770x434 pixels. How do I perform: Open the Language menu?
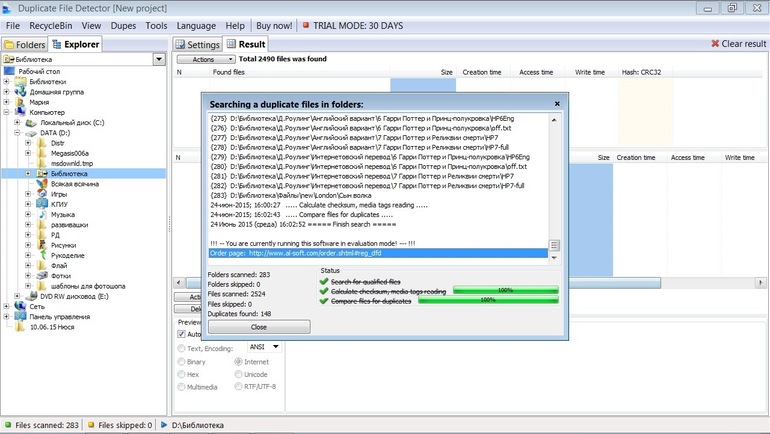coord(196,26)
